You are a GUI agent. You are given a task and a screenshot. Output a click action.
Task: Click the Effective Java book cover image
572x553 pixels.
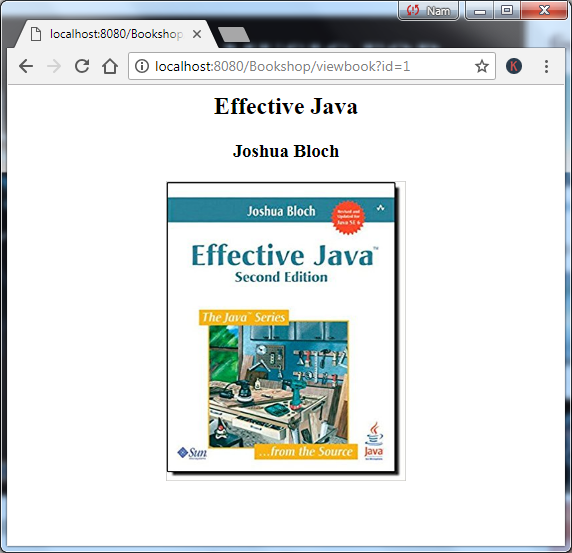point(286,331)
